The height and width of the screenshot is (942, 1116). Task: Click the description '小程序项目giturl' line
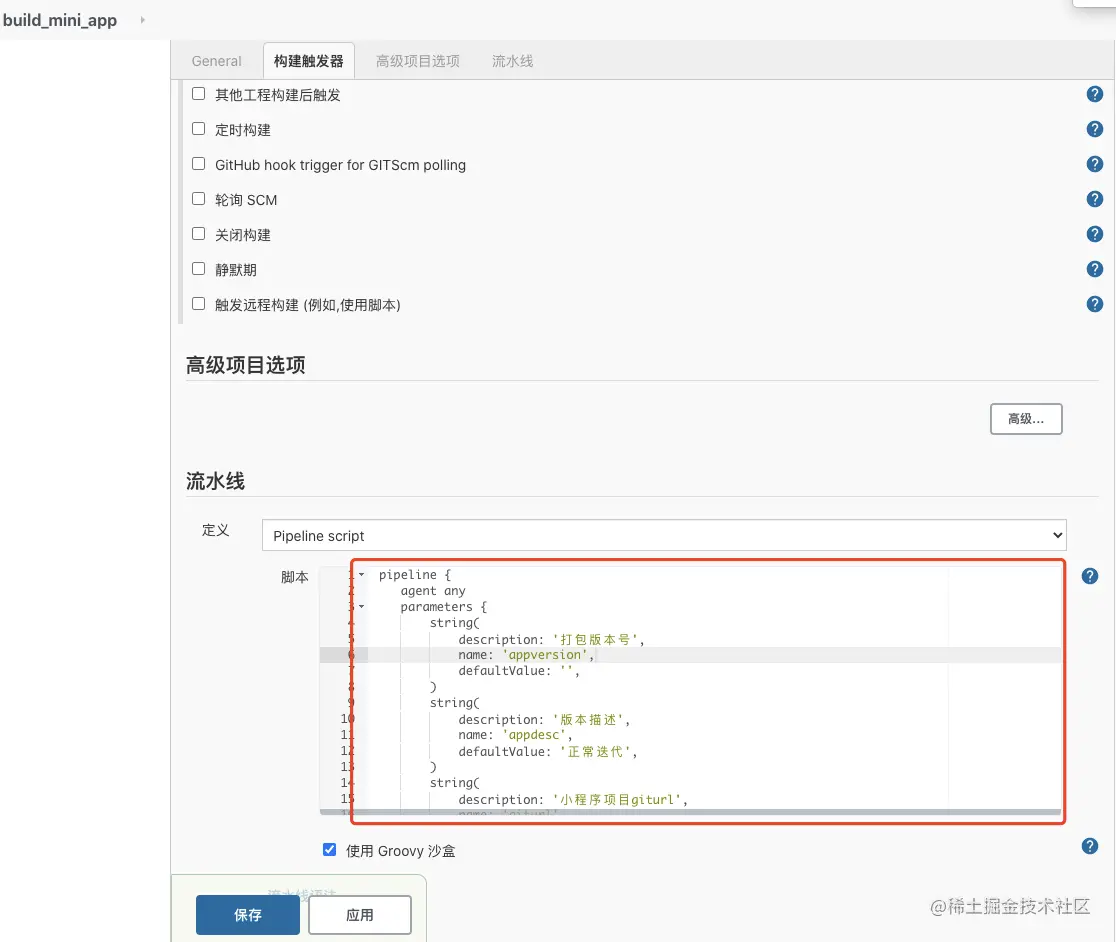tap(573, 799)
